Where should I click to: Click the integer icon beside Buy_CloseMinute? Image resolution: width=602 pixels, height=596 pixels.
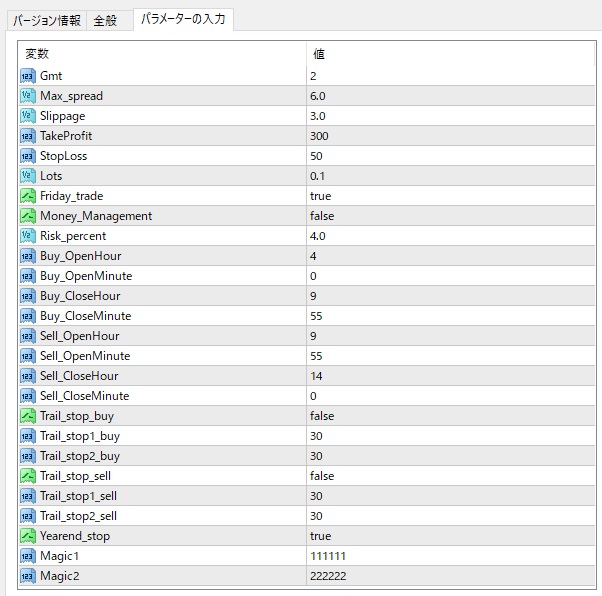click(x=28, y=316)
